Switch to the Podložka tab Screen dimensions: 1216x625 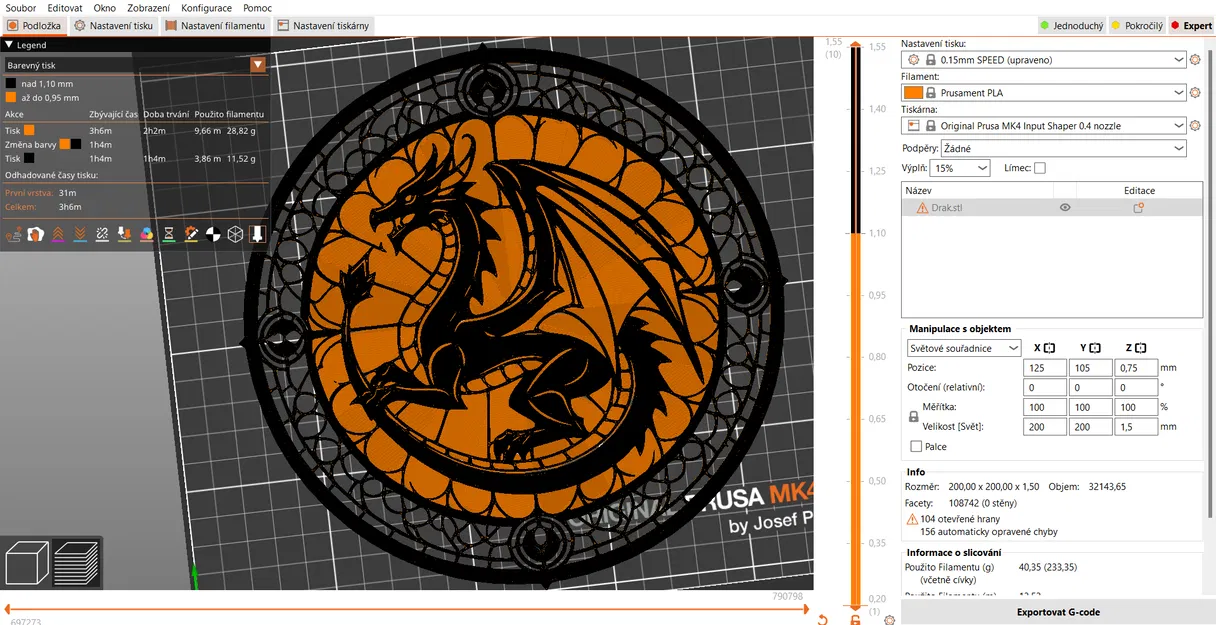[34, 25]
